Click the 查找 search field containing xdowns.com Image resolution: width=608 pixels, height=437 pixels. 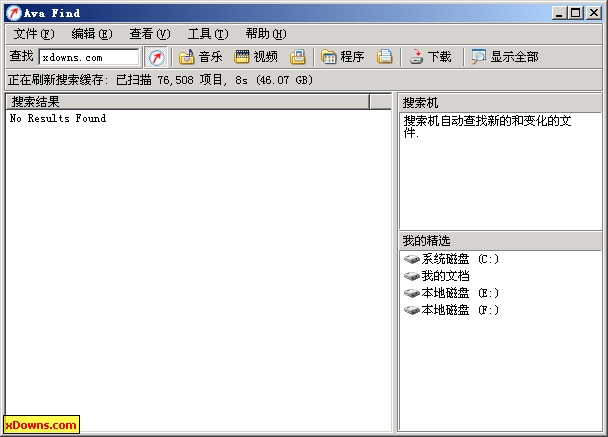coord(89,57)
